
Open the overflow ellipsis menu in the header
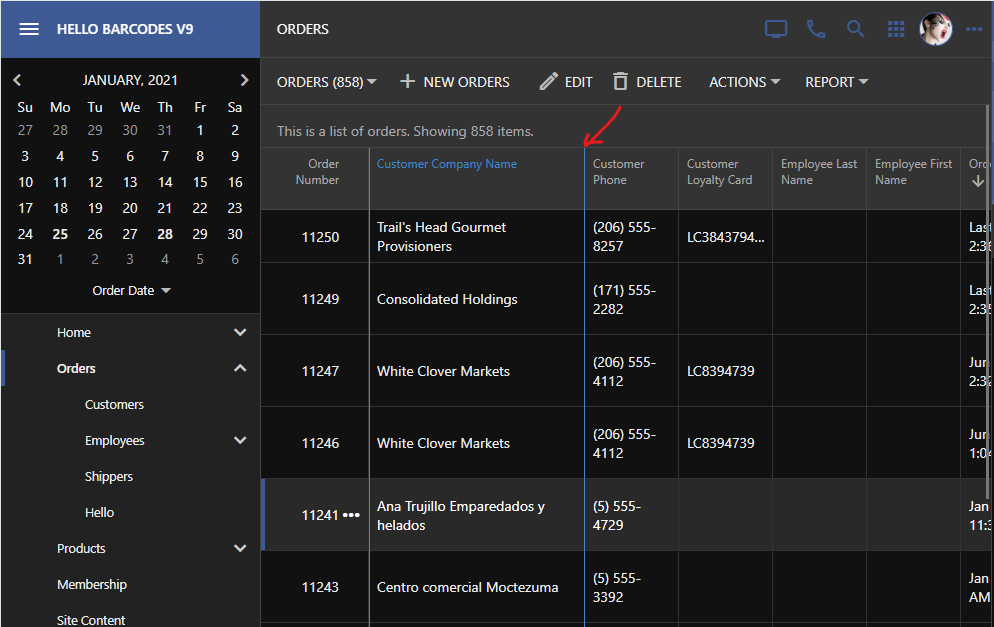click(974, 29)
